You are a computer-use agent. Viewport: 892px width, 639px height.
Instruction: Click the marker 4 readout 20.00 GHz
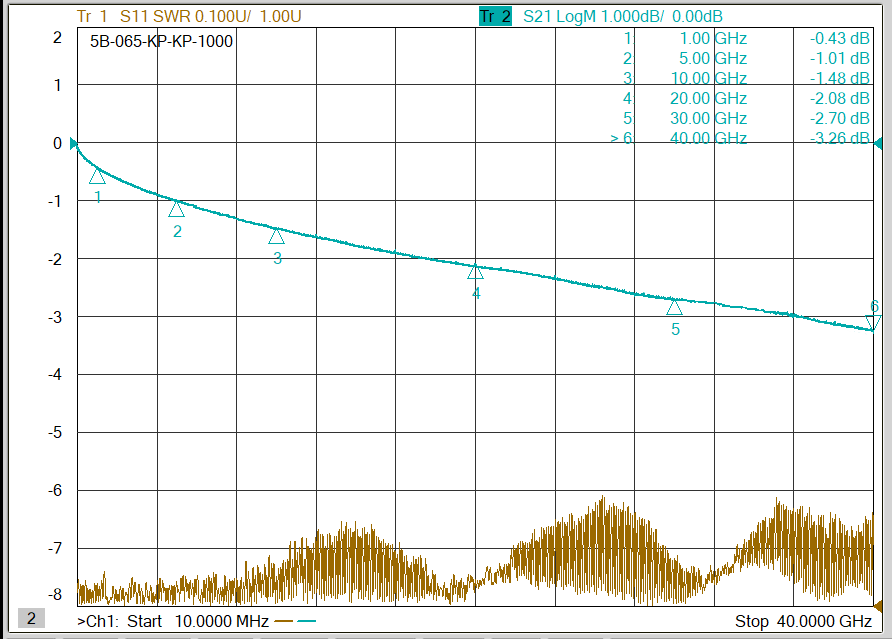tap(709, 98)
